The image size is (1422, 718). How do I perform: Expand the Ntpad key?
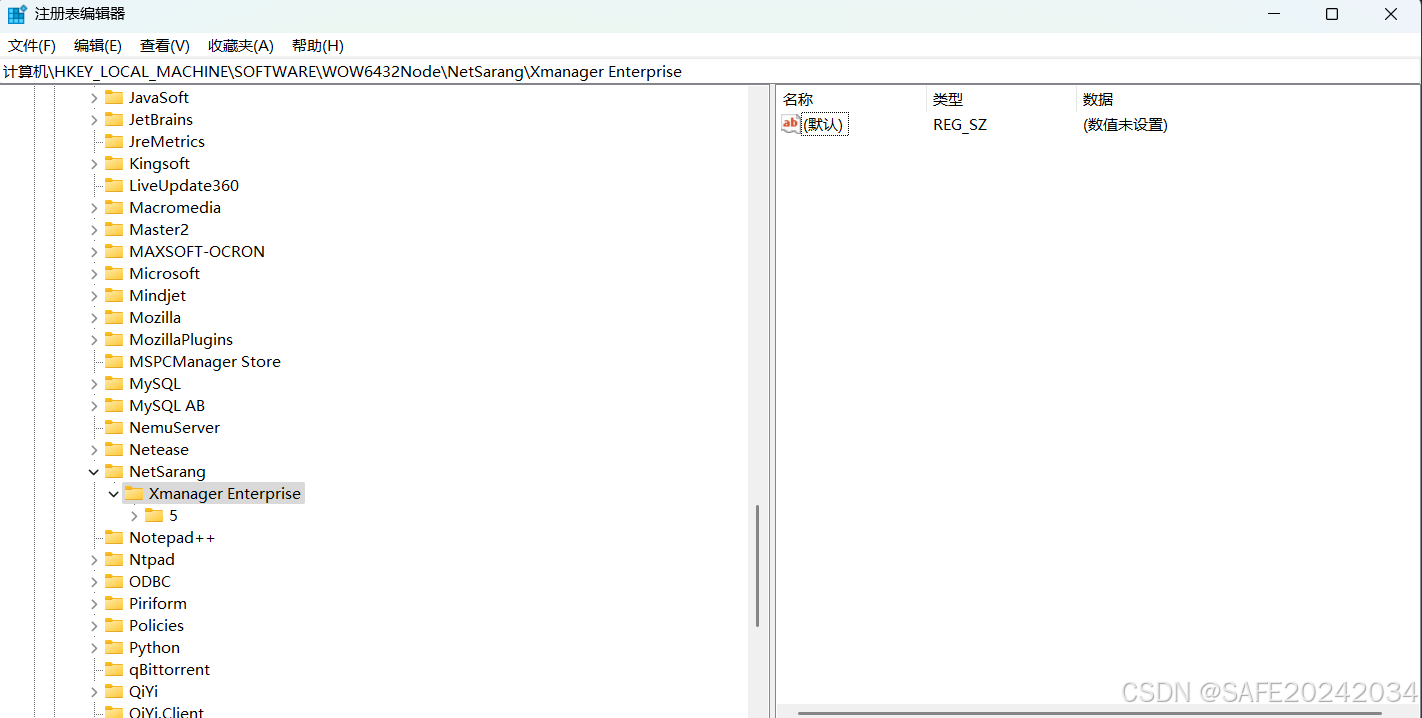click(94, 559)
